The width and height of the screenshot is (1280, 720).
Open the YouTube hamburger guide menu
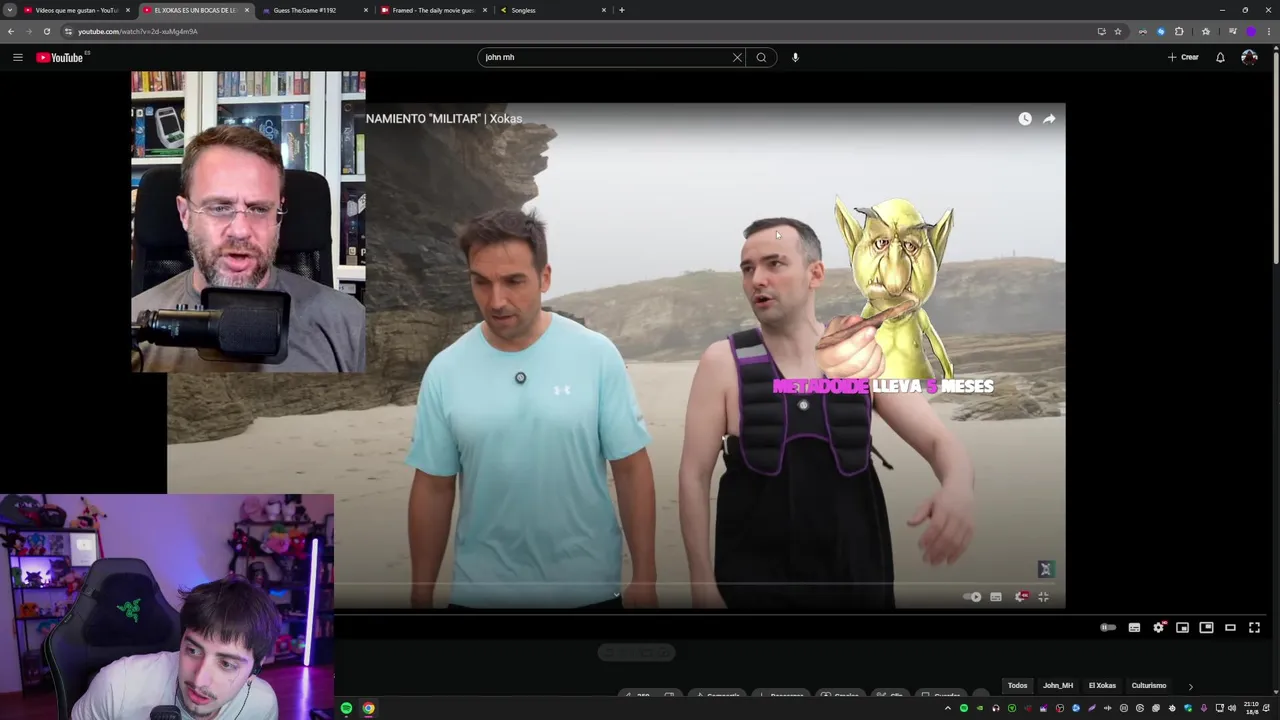pyautogui.click(x=18, y=57)
